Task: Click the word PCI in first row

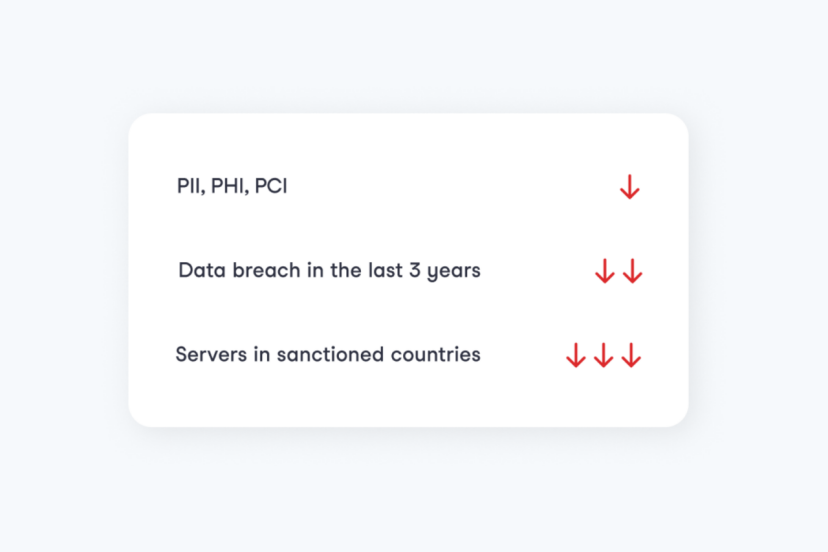Action: coord(271,186)
